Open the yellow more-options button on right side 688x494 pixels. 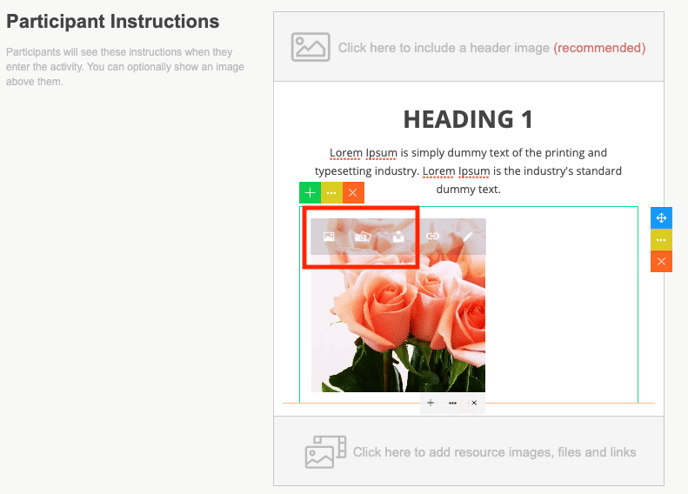coord(661,240)
